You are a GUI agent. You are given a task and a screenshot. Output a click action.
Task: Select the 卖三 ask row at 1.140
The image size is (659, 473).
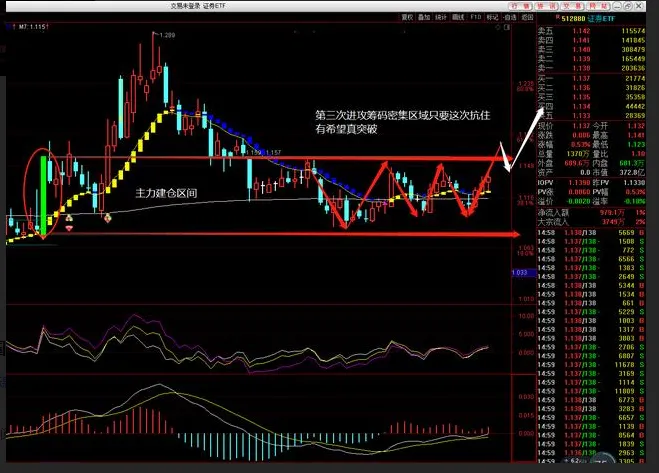tap(591, 49)
